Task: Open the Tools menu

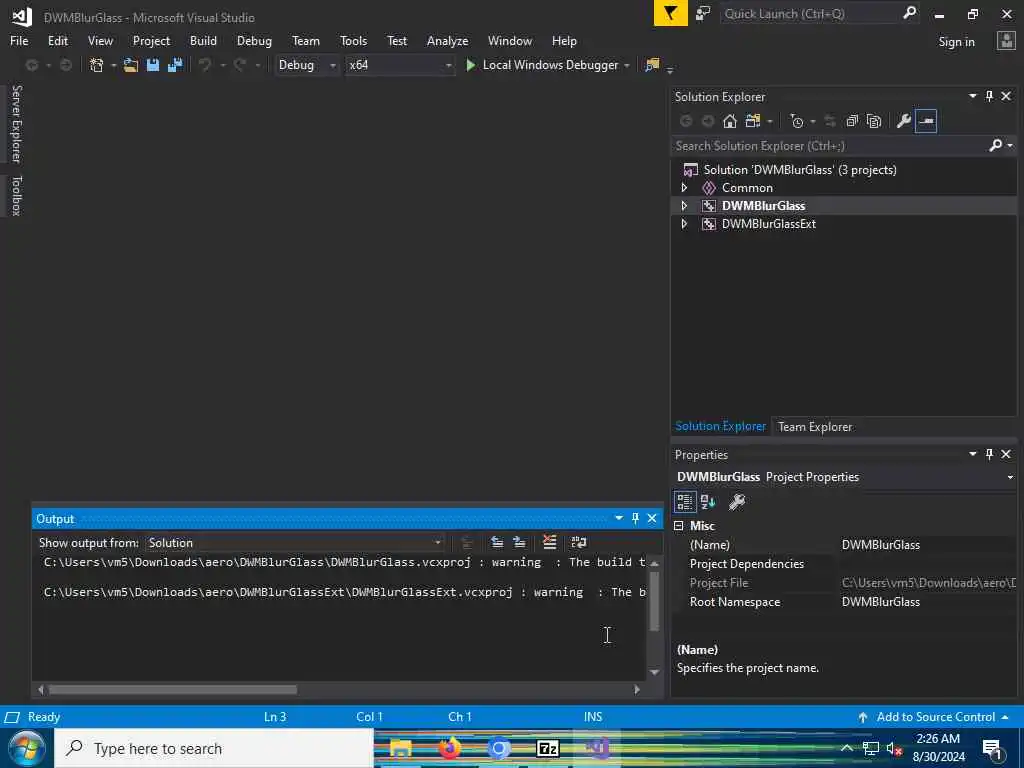Action: [353, 40]
